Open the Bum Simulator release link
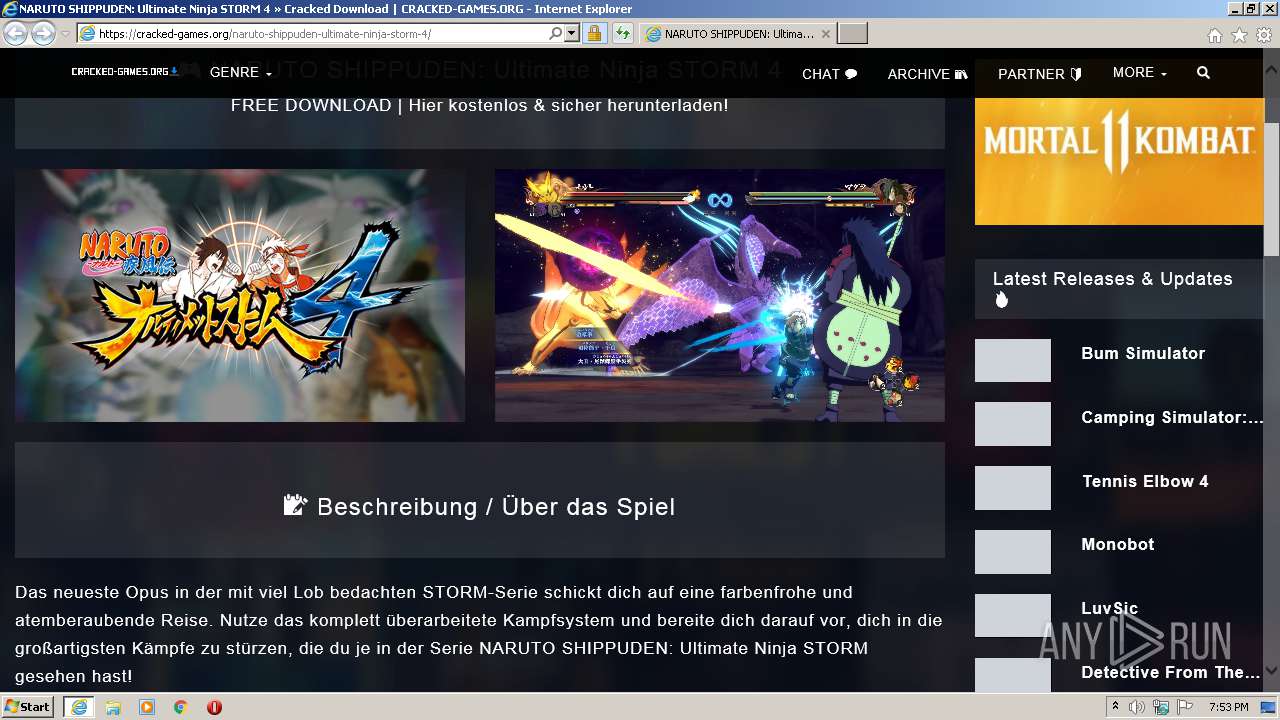This screenshot has width=1280, height=720. [x=1143, y=353]
